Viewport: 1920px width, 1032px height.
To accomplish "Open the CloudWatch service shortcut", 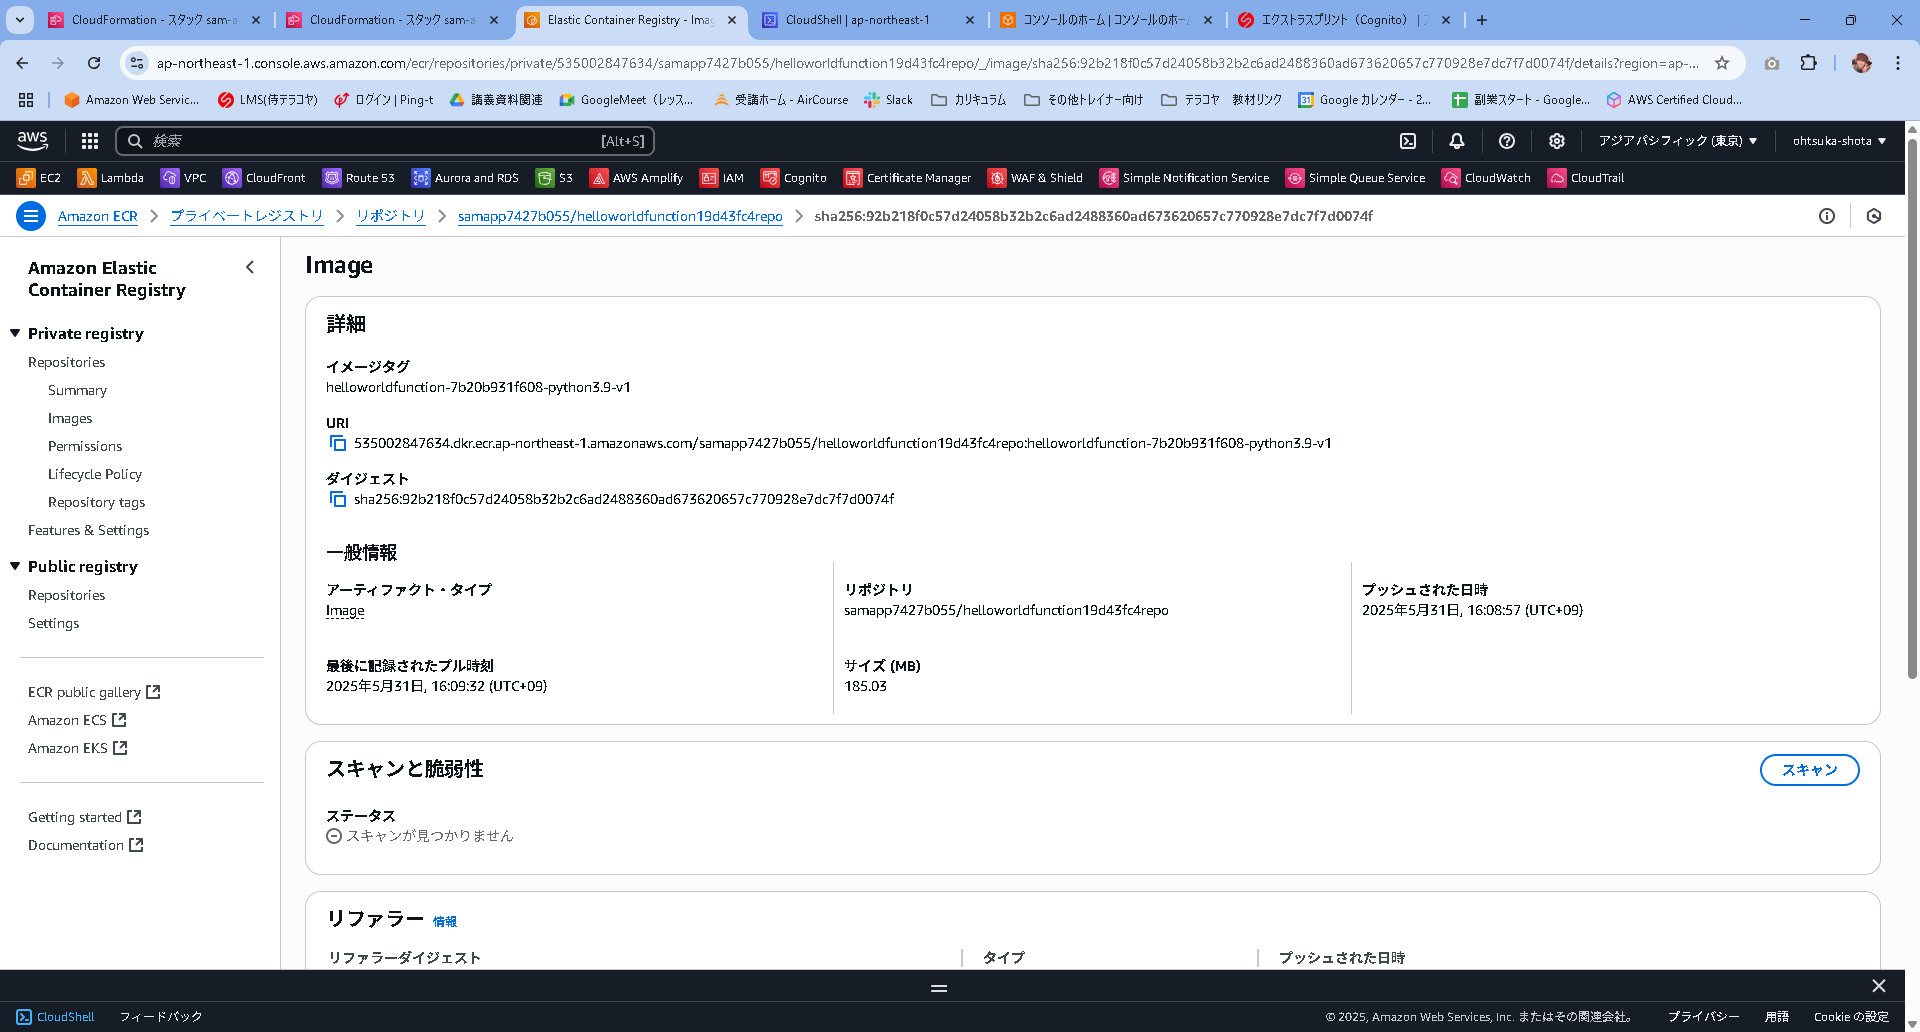I will [1486, 178].
